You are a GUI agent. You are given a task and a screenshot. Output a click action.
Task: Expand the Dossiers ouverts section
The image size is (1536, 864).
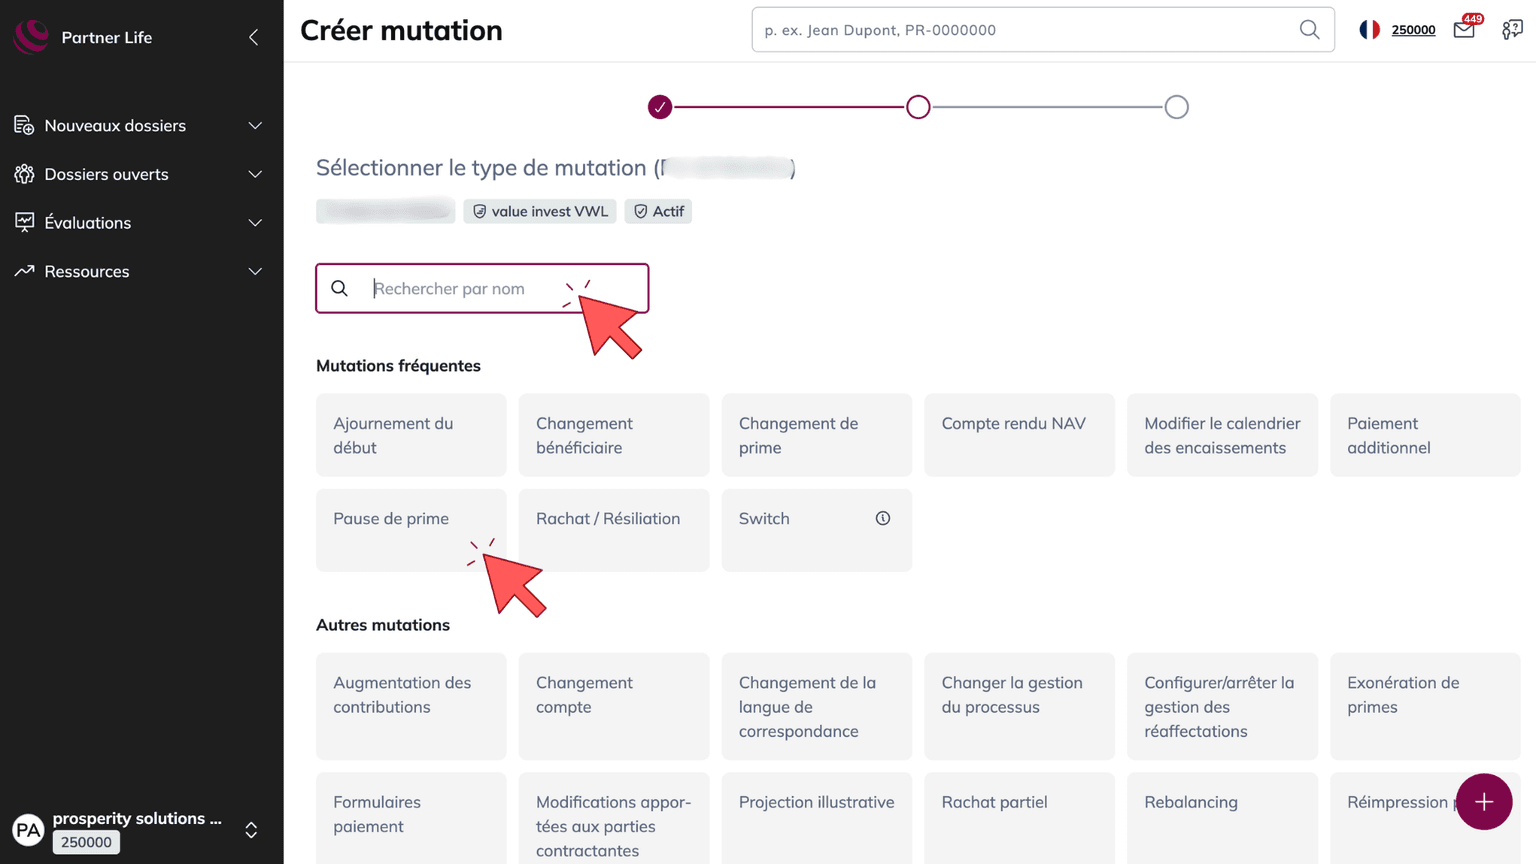(138, 174)
